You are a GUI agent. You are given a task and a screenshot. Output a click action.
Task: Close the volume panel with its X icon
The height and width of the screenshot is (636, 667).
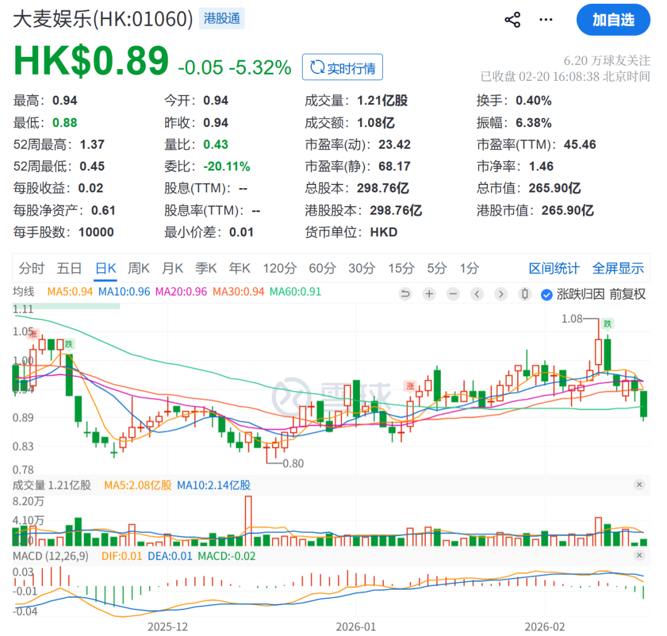point(640,485)
